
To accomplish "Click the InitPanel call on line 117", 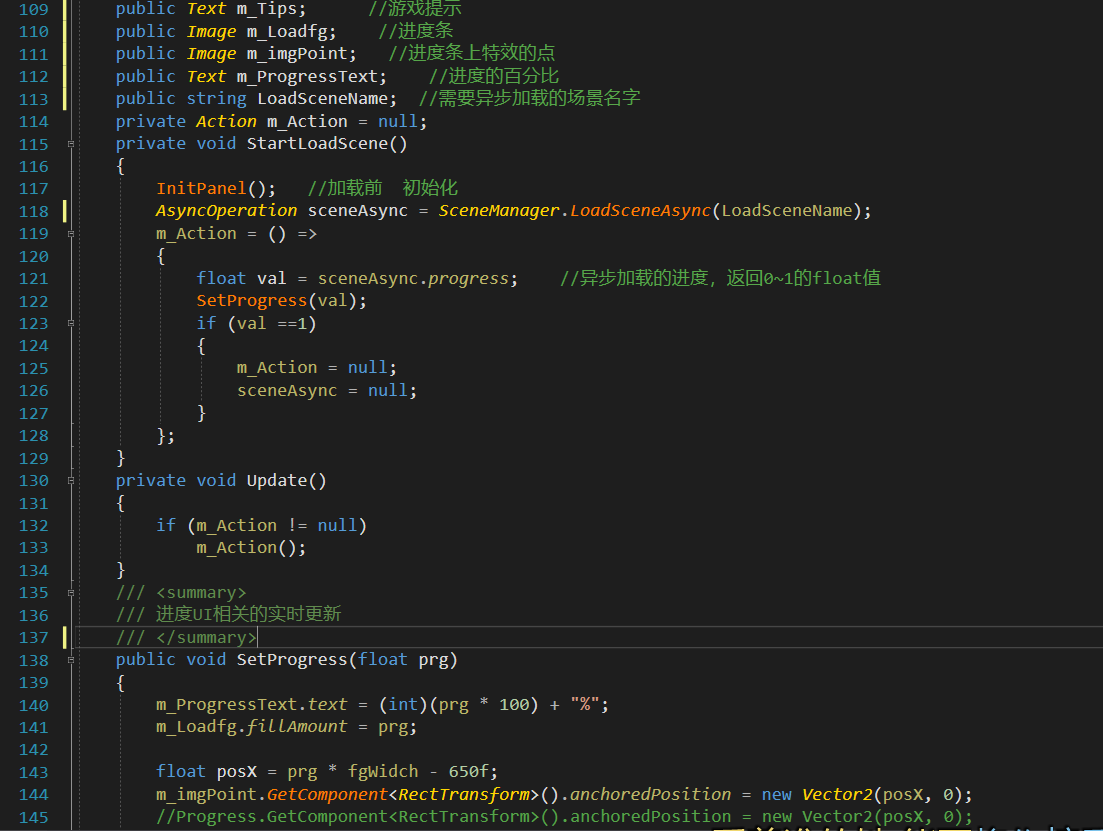I will pos(201,188).
